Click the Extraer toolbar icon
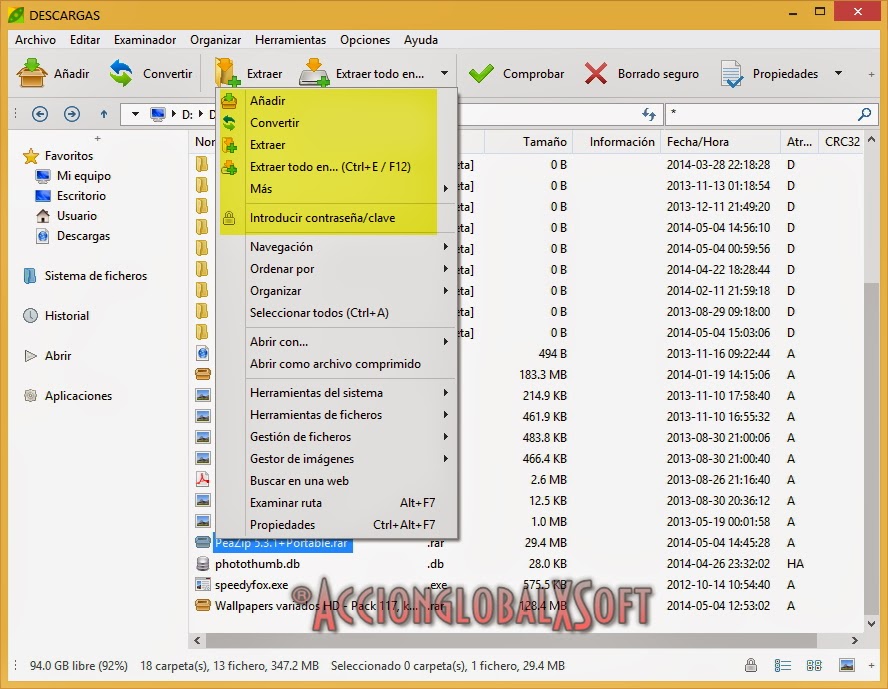This screenshot has width=888, height=689. [228, 73]
